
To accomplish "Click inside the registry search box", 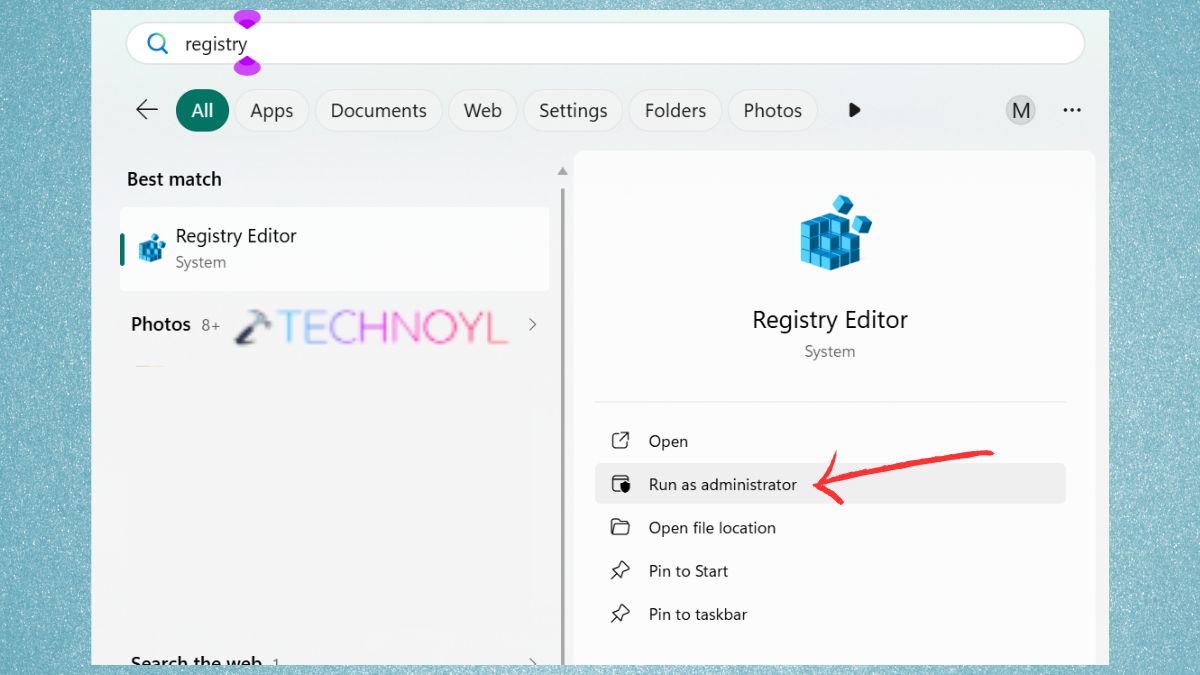I will [x=400, y=43].
